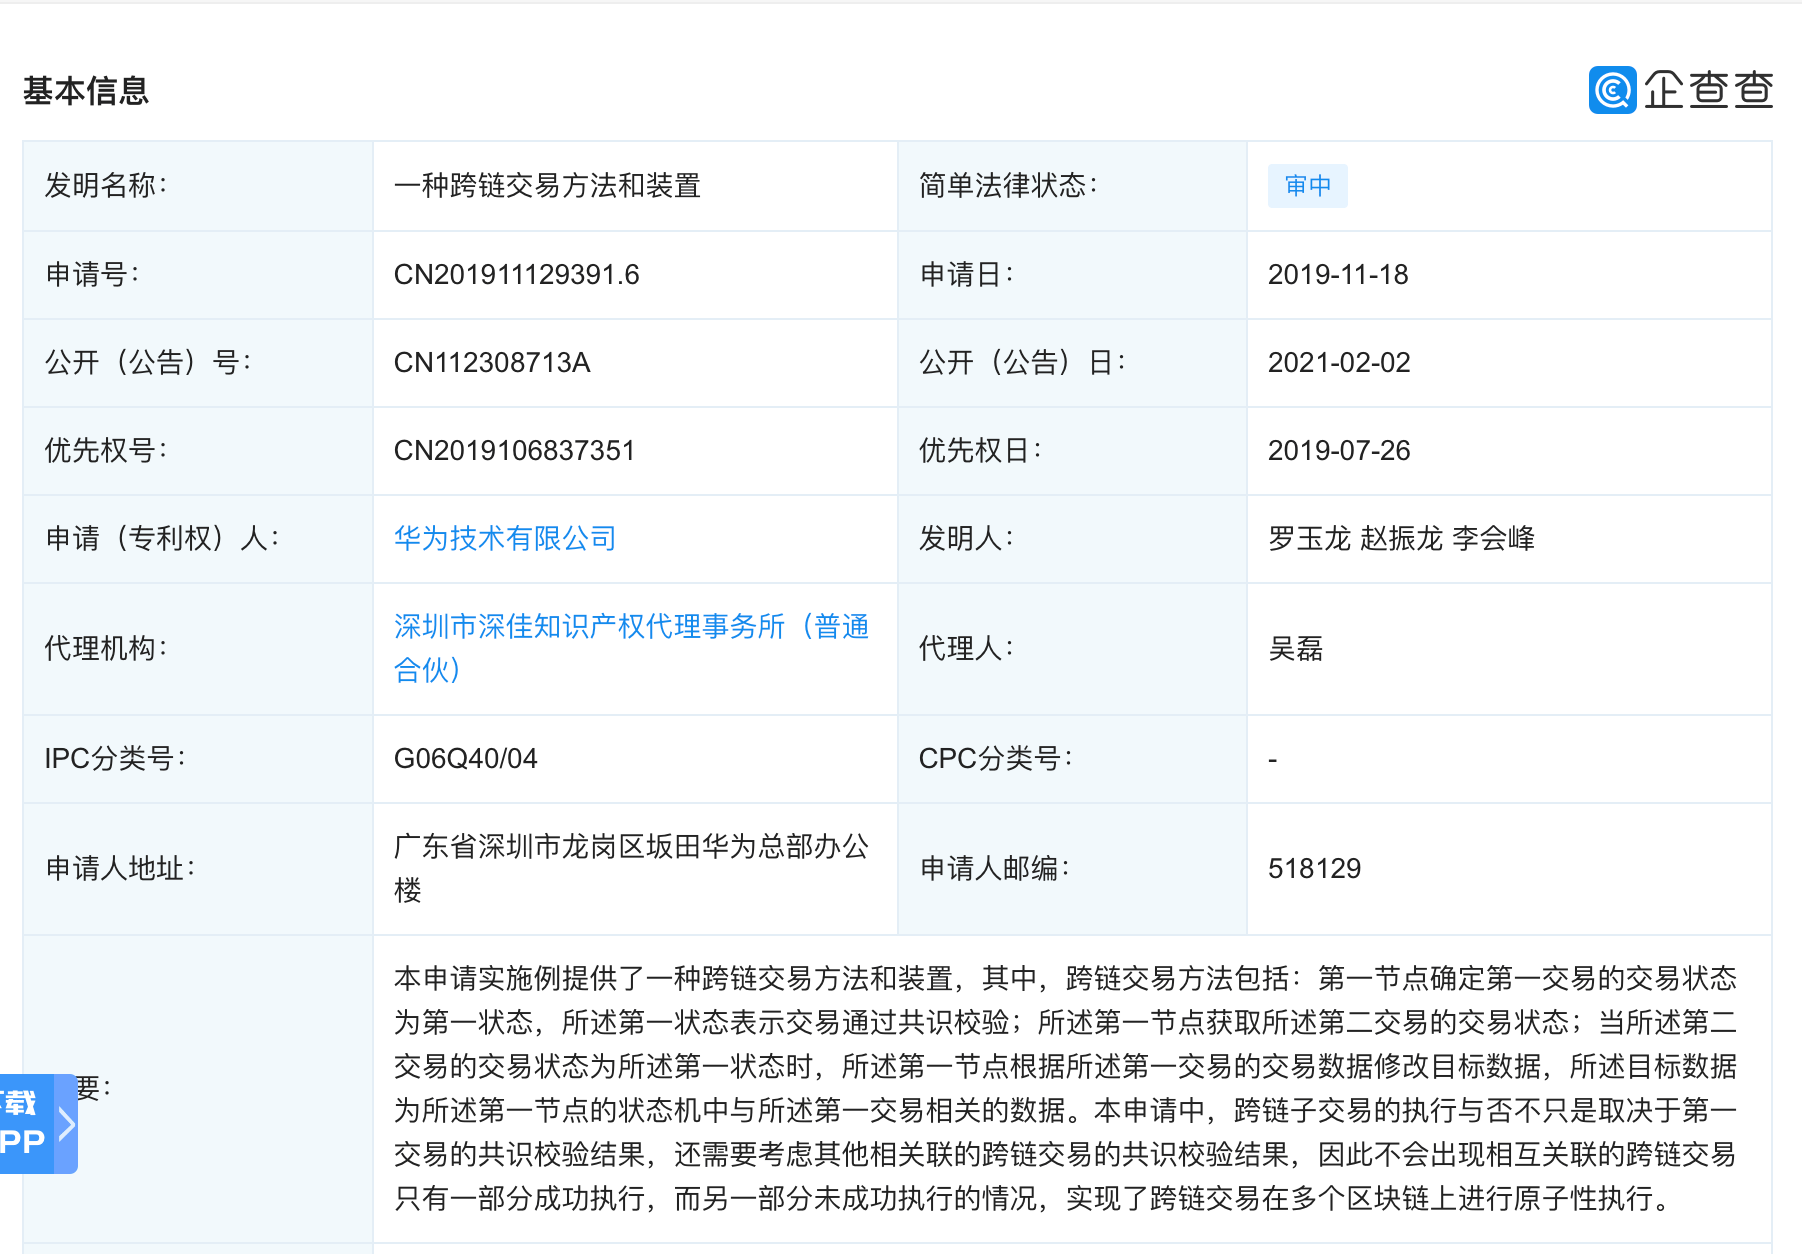Click the 代理机构 label cell
Image resolution: width=1802 pixels, height=1254 pixels.
point(198,648)
